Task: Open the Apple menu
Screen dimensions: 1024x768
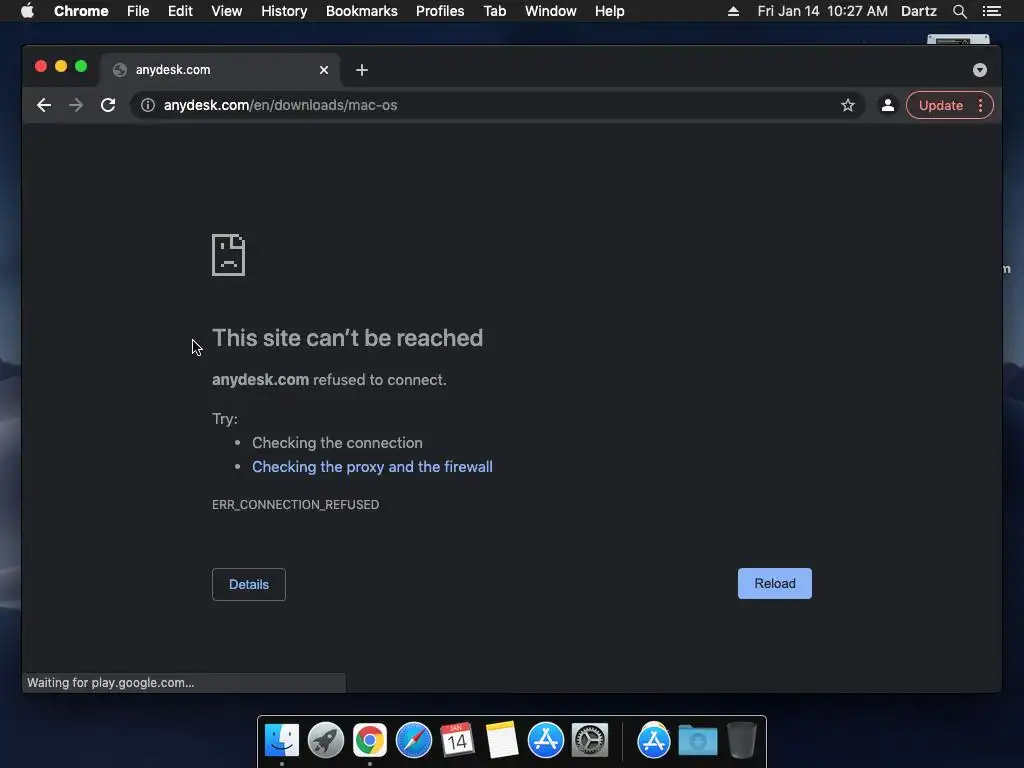Action: (27, 11)
